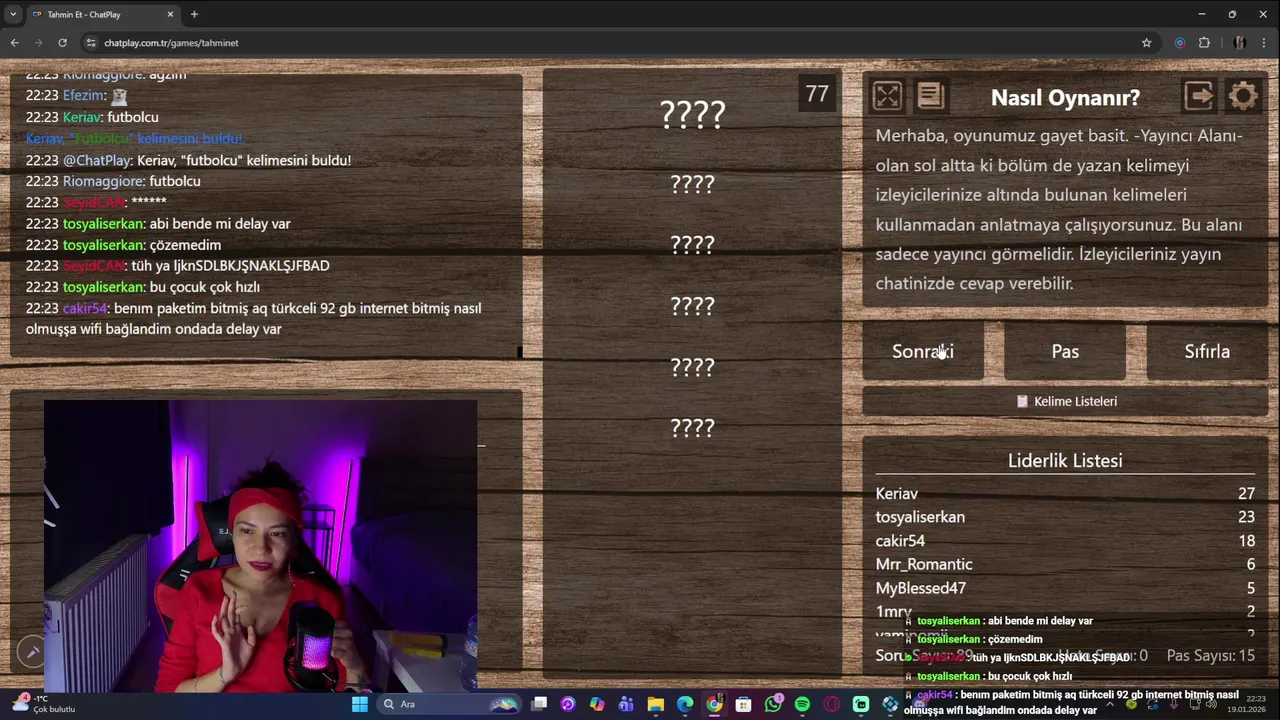Skip the word with the Pas button

click(1065, 351)
